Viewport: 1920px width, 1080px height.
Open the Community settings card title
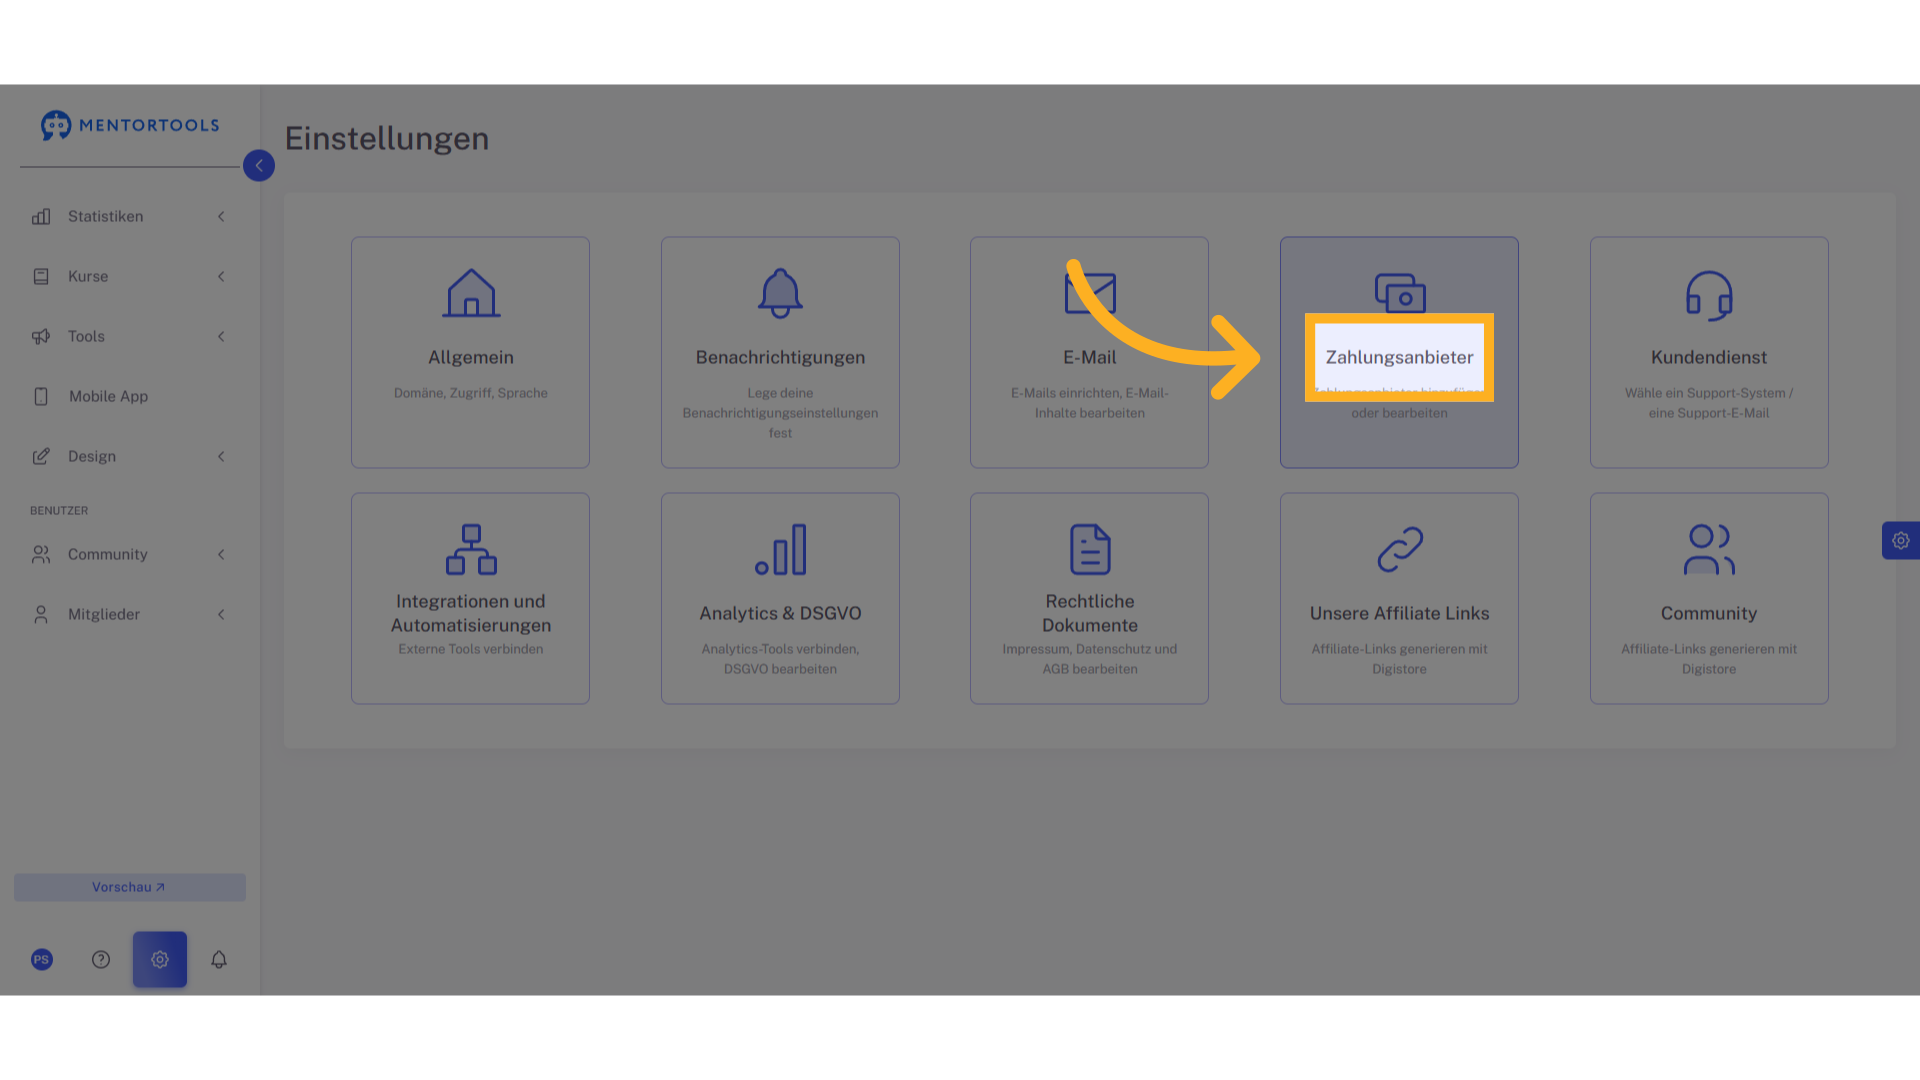1709,614
